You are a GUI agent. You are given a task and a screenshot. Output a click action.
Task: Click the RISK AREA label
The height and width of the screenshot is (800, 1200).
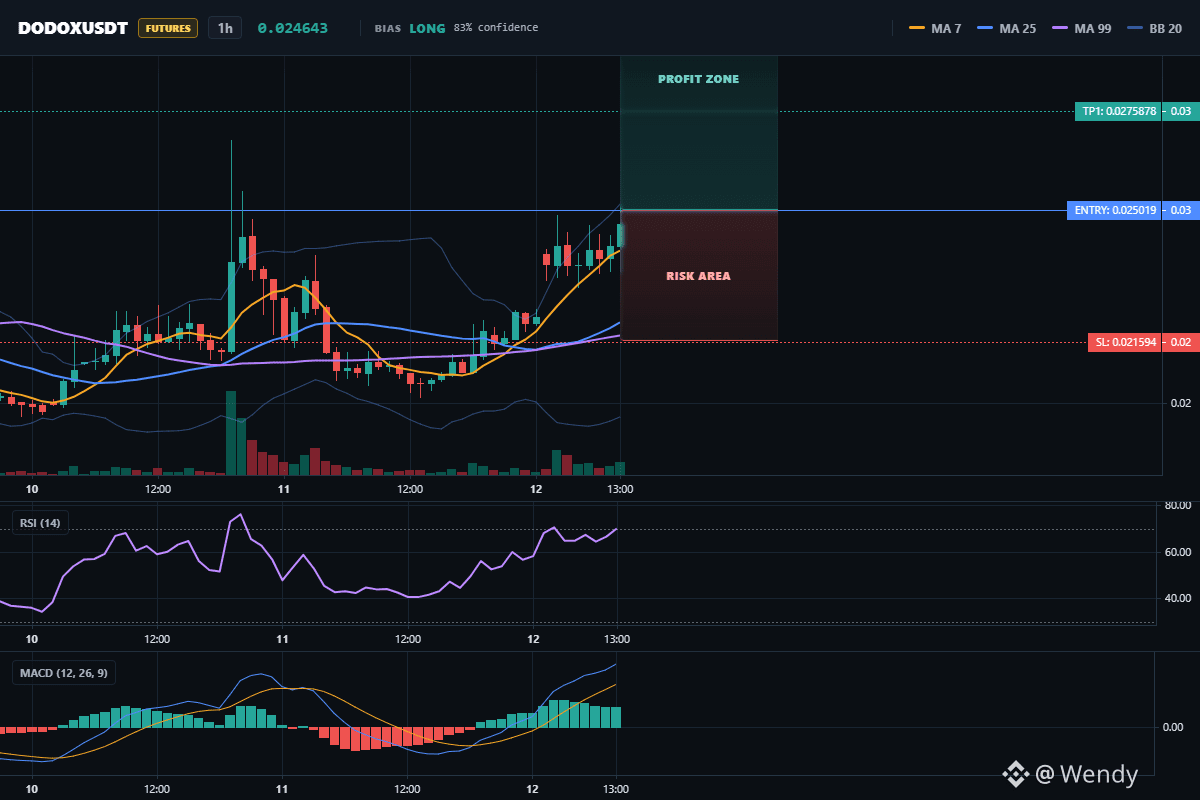click(699, 276)
